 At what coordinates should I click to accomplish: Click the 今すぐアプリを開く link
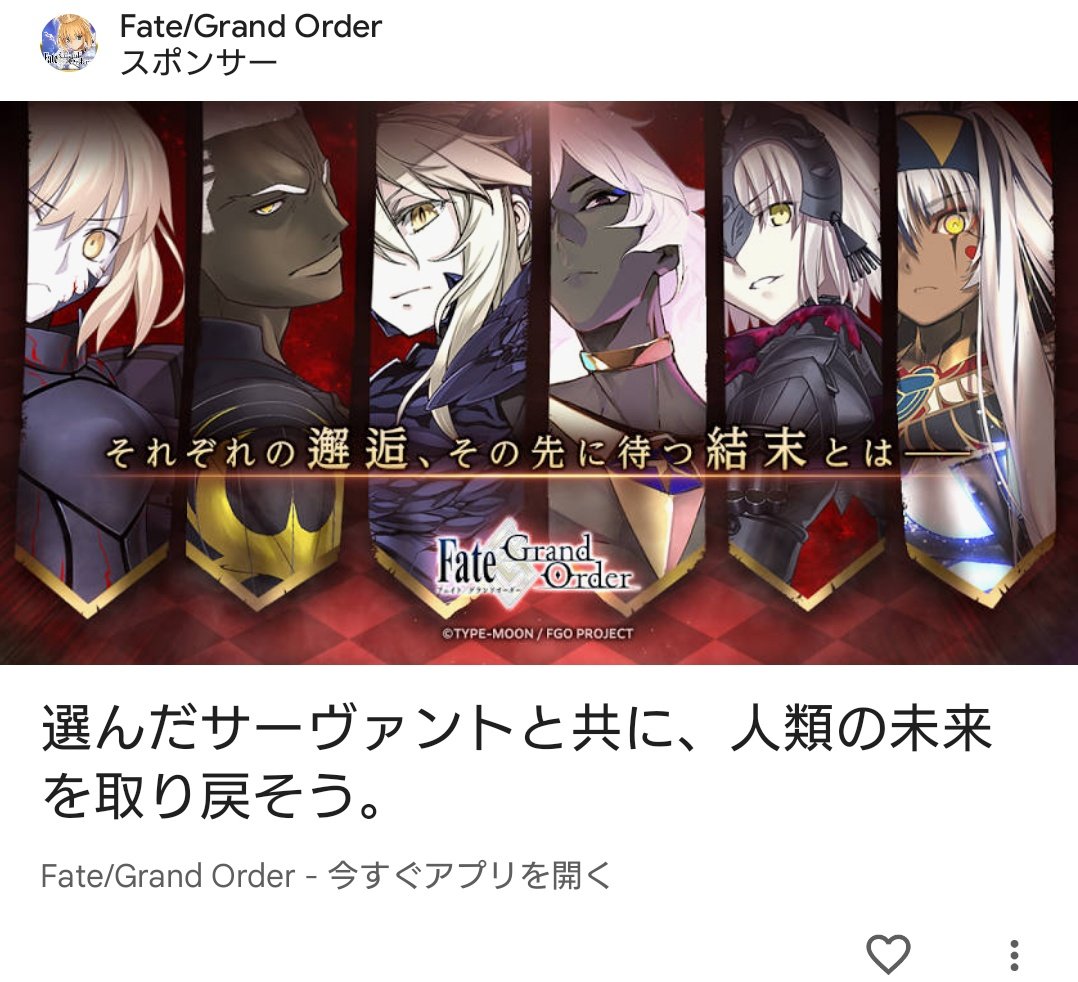(x=470, y=875)
